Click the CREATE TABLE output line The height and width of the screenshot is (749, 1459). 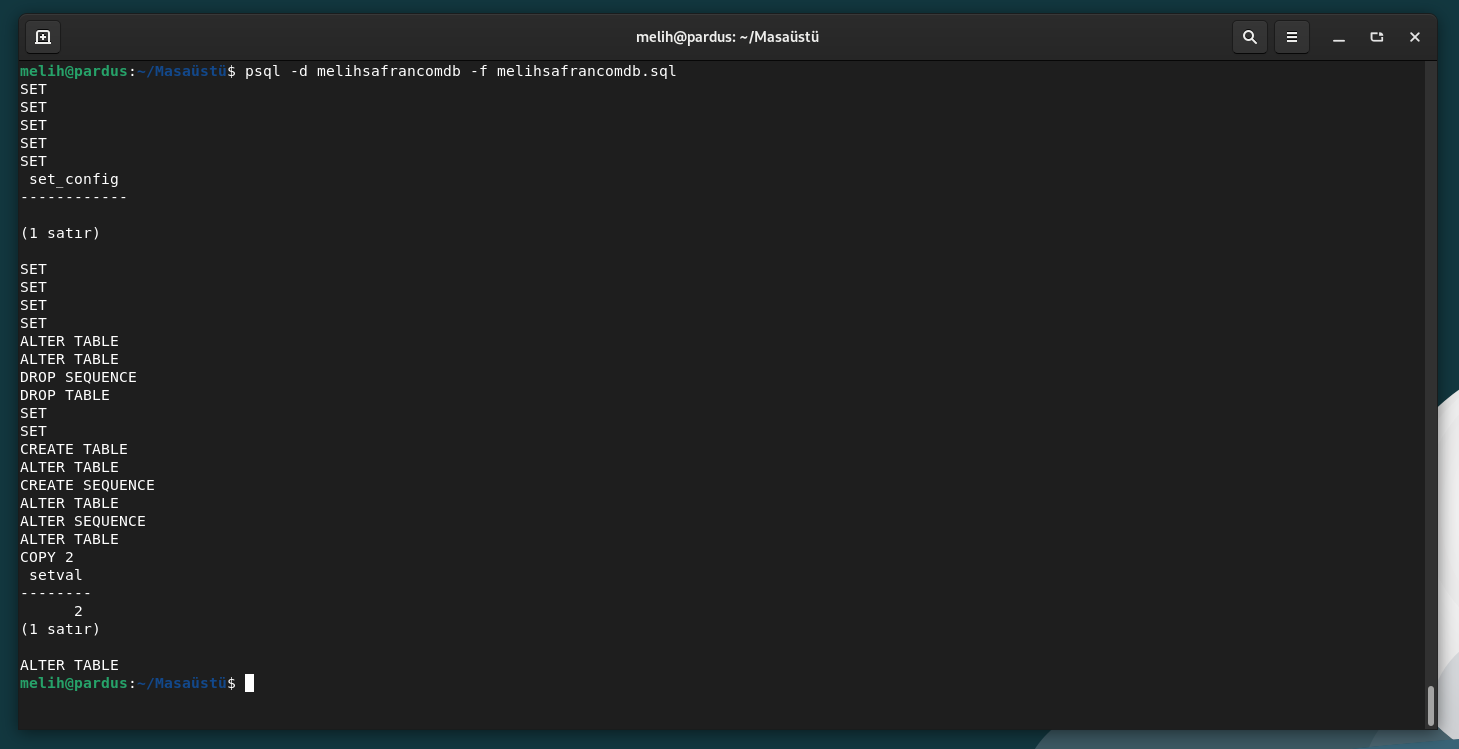tap(74, 449)
